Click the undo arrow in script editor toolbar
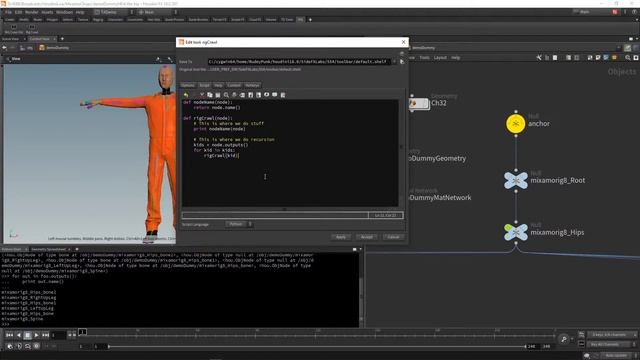640x360 pixels. coord(186,95)
